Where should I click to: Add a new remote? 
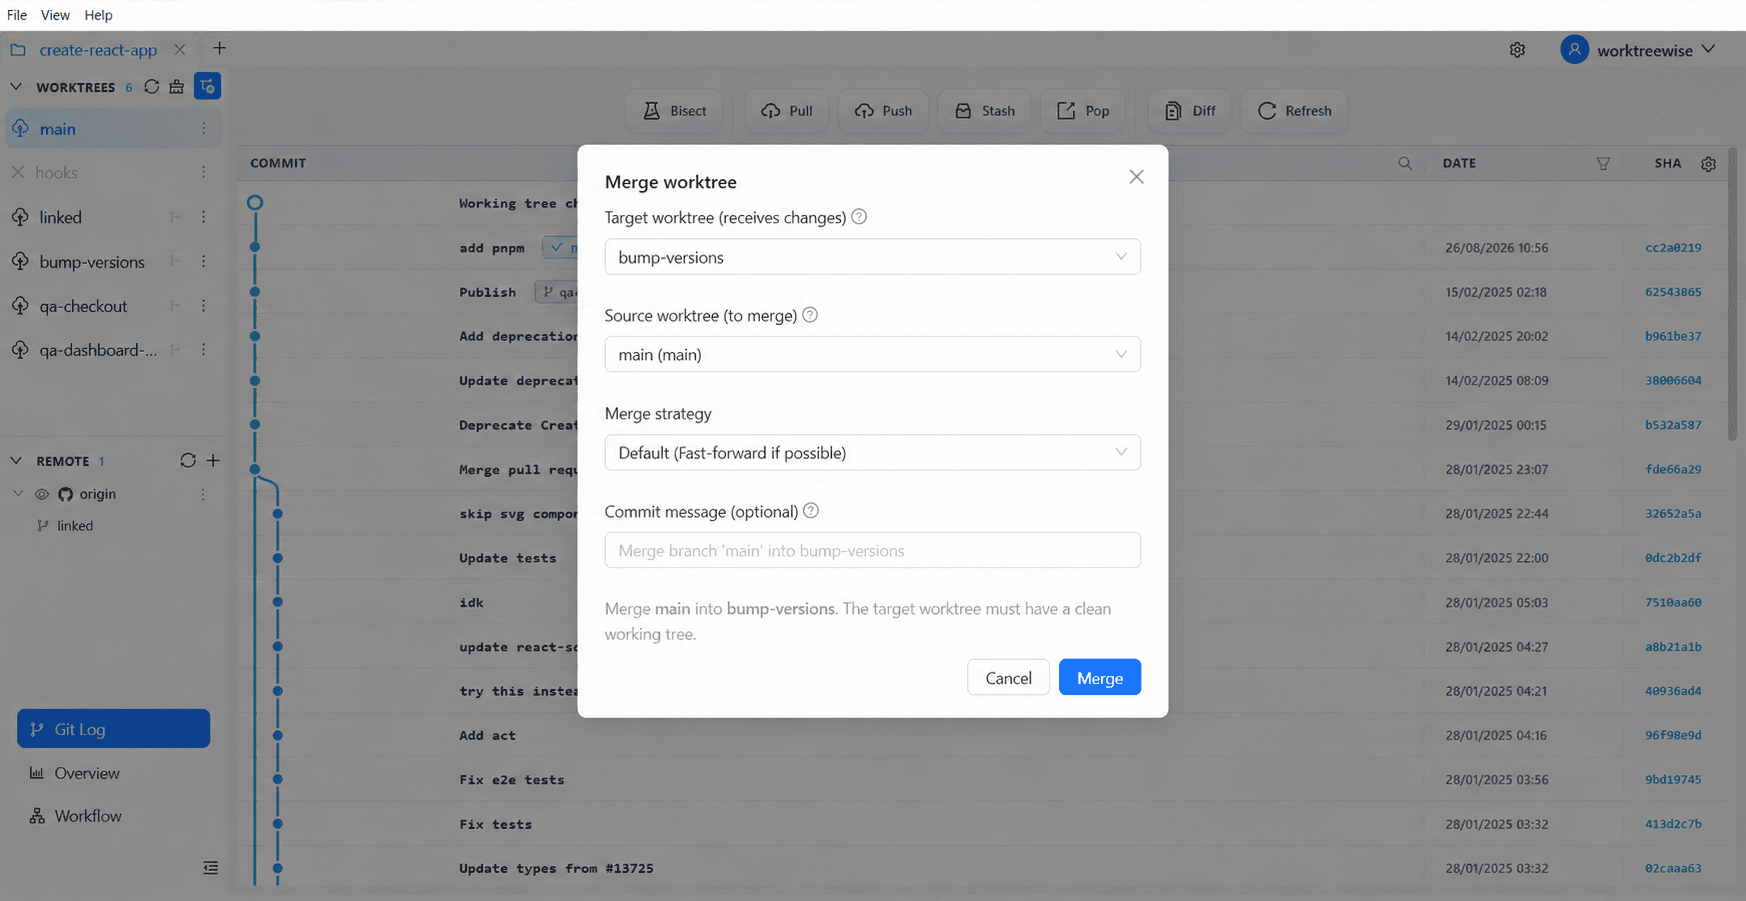[x=213, y=461]
